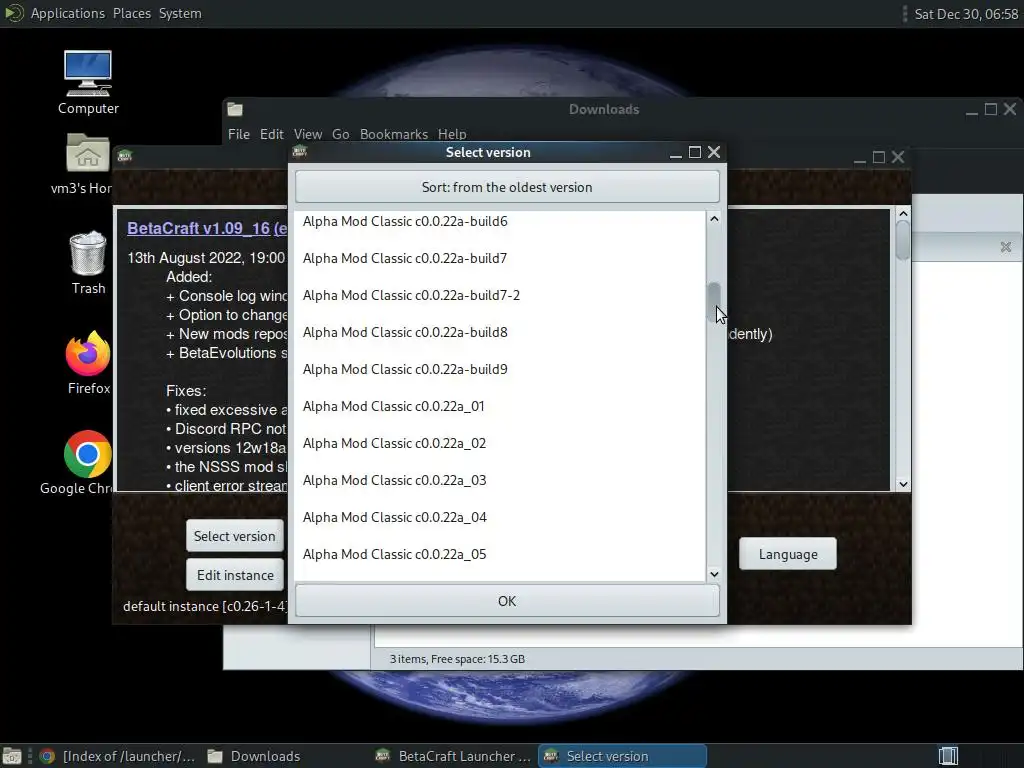Viewport: 1024px width, 768px height.
Task: Open the BetaCraft v1.09_16 changelog link
Action: click(x=206, y=229)
